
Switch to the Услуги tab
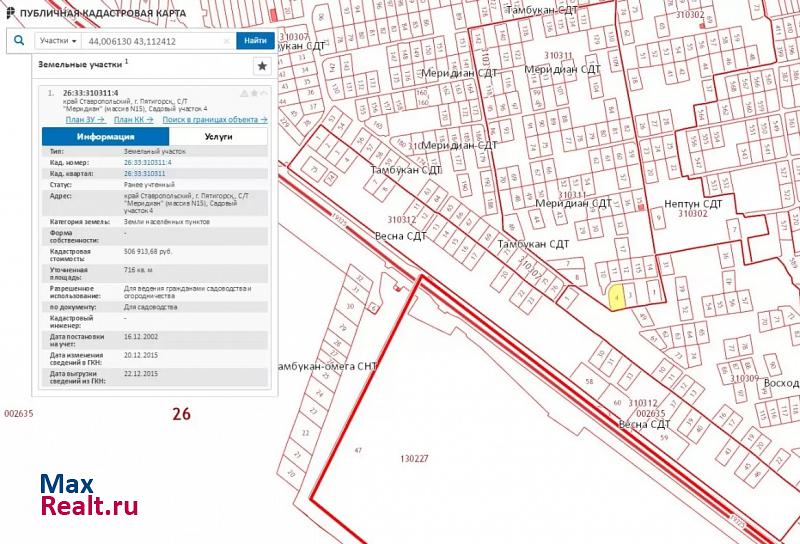218,137
